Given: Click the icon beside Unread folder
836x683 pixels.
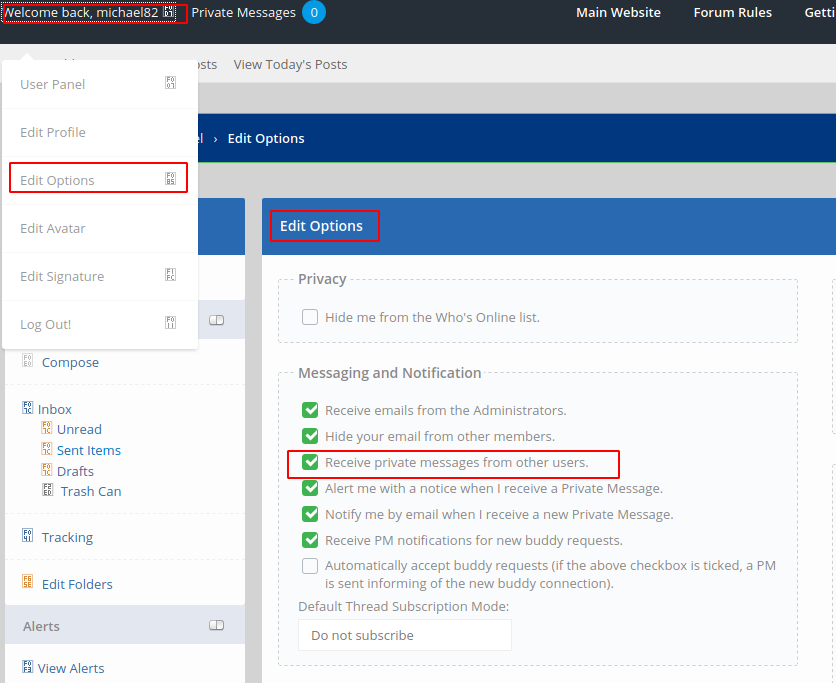Looking at the screenshot, I should click(x=47, y=429).
